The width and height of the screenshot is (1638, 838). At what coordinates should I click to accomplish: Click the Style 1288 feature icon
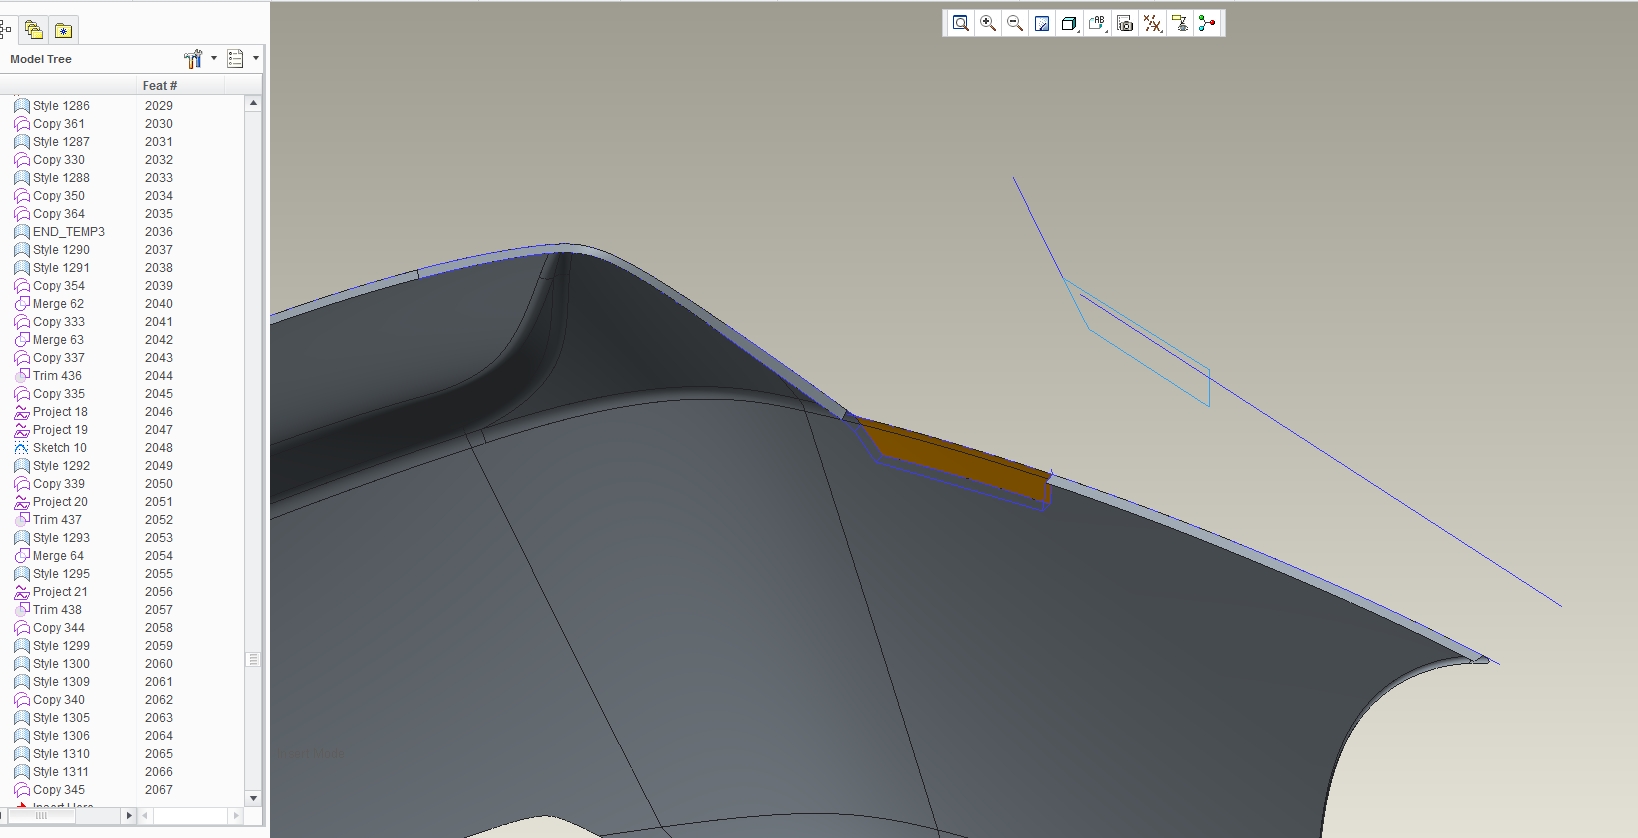coord(21,178)
